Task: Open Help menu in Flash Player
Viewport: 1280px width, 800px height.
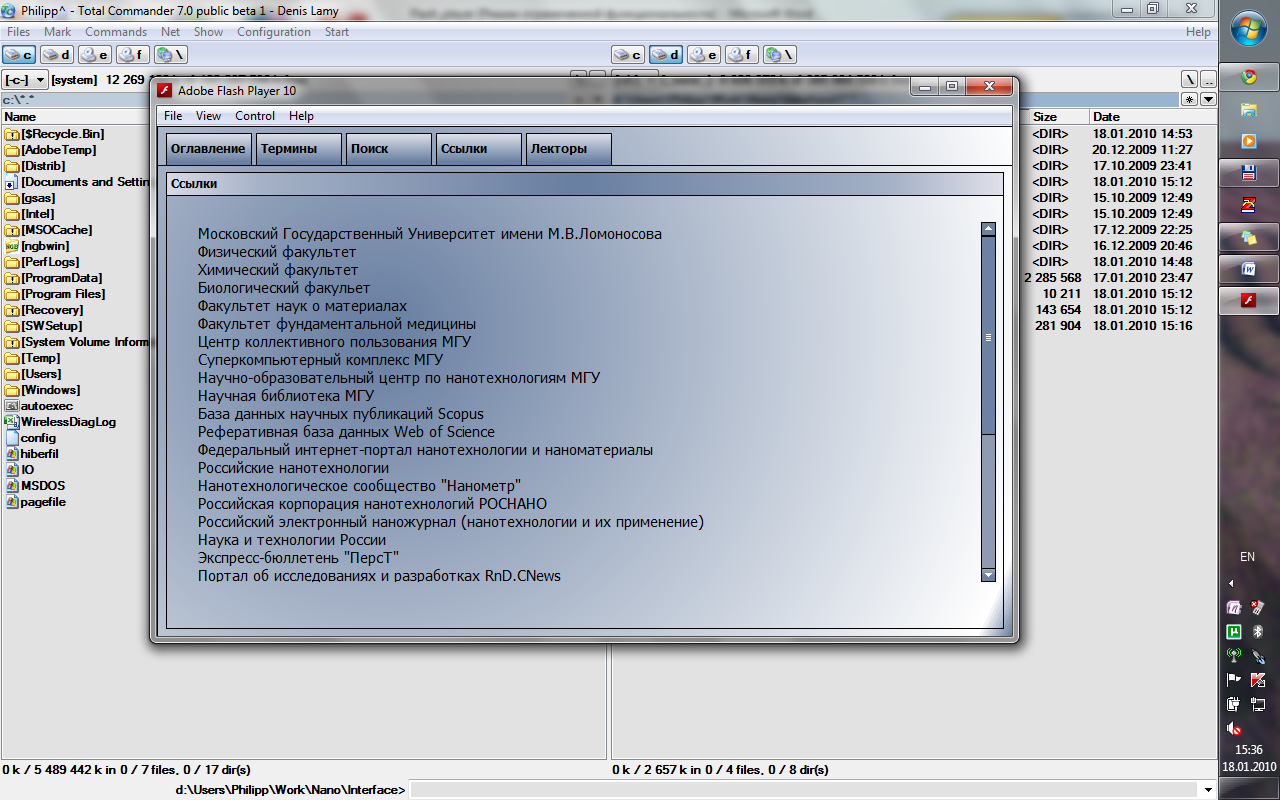Action: 301,116
